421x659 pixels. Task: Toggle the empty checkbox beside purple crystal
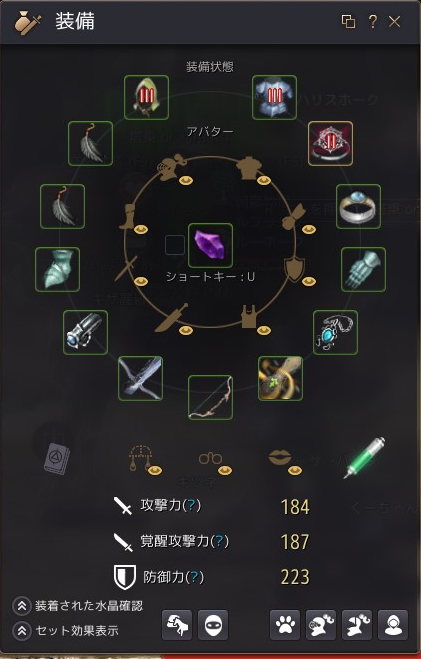click(175, 245)
